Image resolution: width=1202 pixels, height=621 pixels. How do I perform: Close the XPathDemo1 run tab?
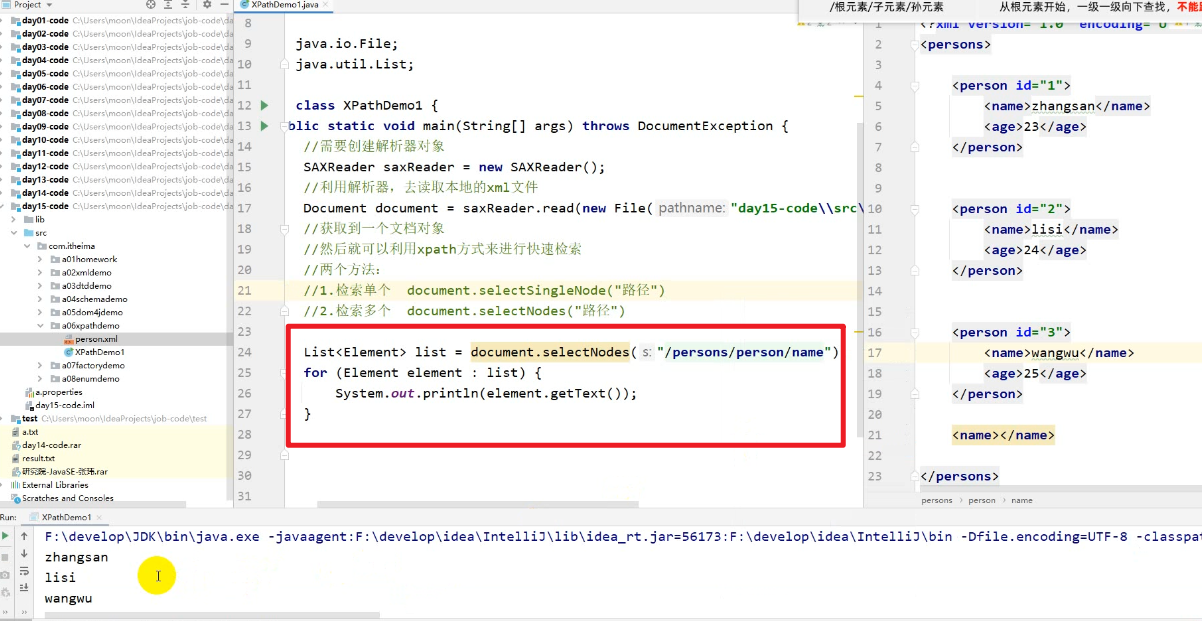coord(99,517)
